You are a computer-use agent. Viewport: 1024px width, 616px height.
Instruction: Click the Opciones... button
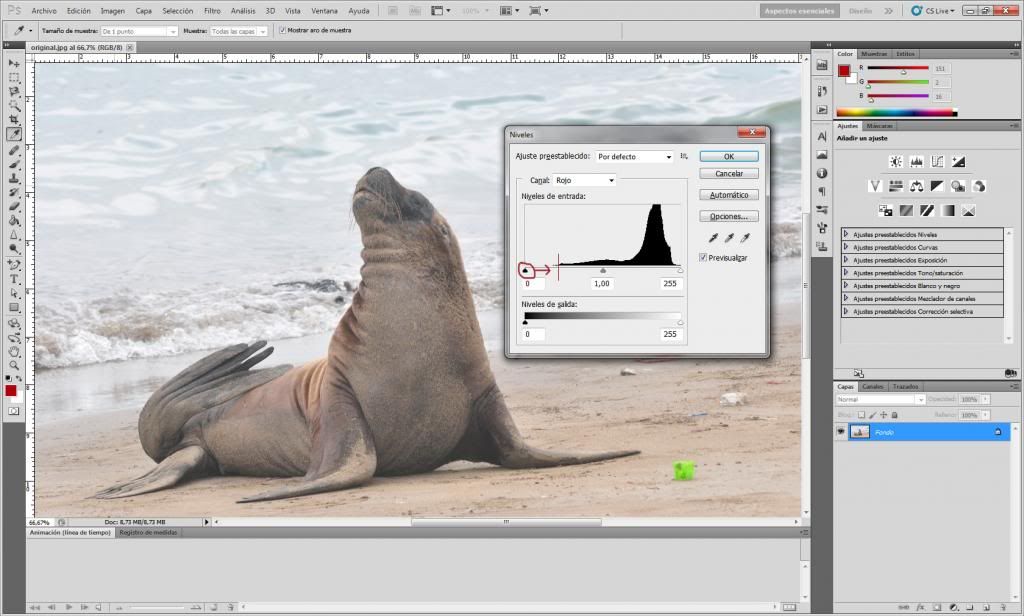point(729,216)
